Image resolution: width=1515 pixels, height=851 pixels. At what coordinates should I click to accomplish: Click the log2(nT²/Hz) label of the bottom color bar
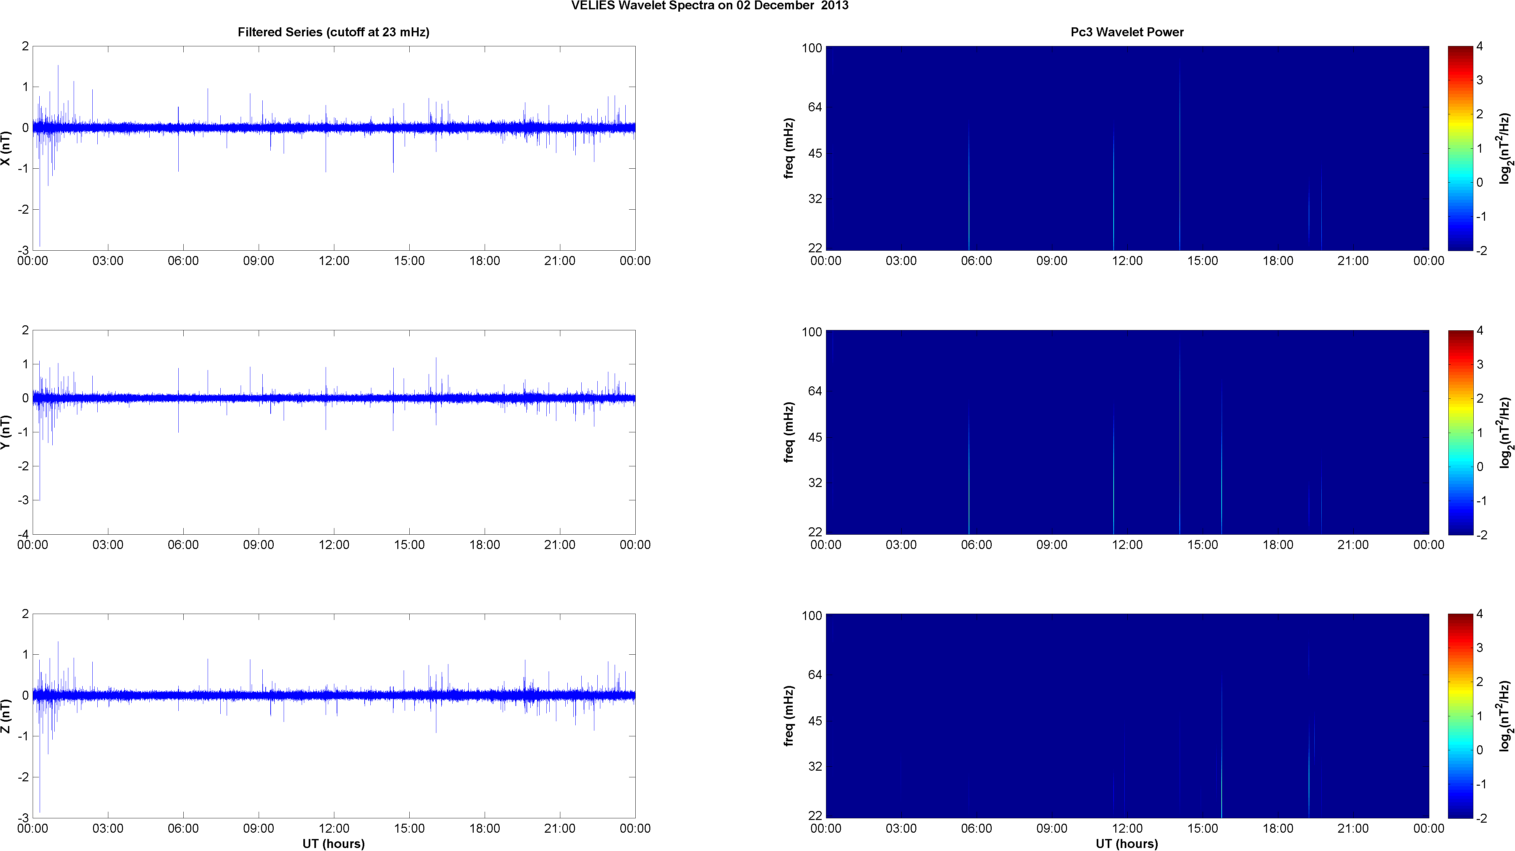(x=1504, y=716)
